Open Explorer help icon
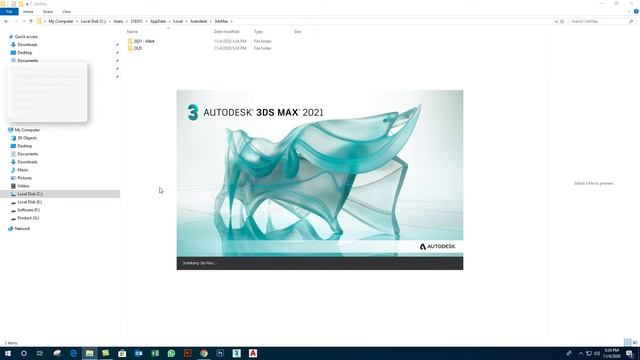 click(x=636, y=11)
